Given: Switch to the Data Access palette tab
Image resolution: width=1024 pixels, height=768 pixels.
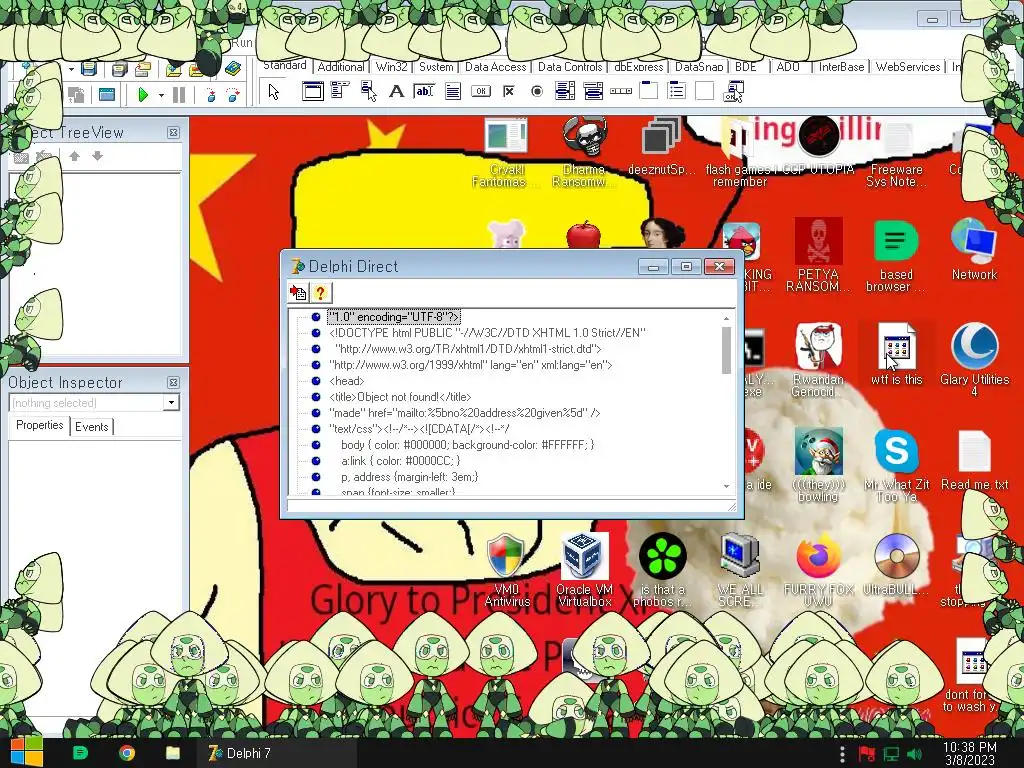Looking at the screenshot, I should tap(496, 67).
